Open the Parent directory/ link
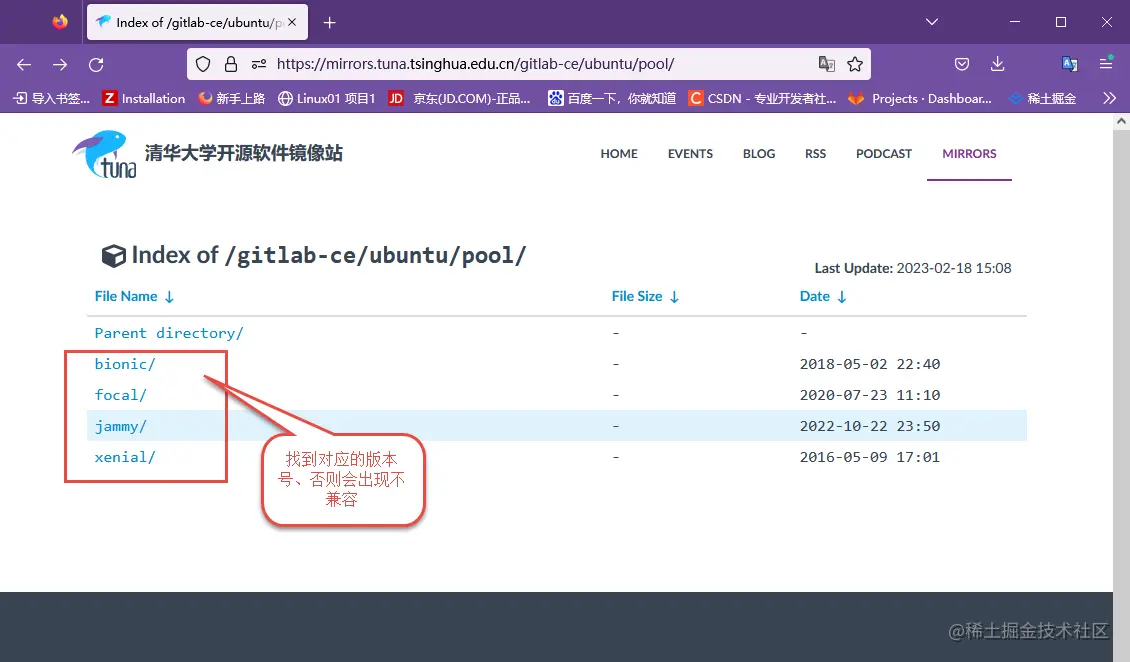The width and height of the screenshot is (1130, 662). click(169, 333)
